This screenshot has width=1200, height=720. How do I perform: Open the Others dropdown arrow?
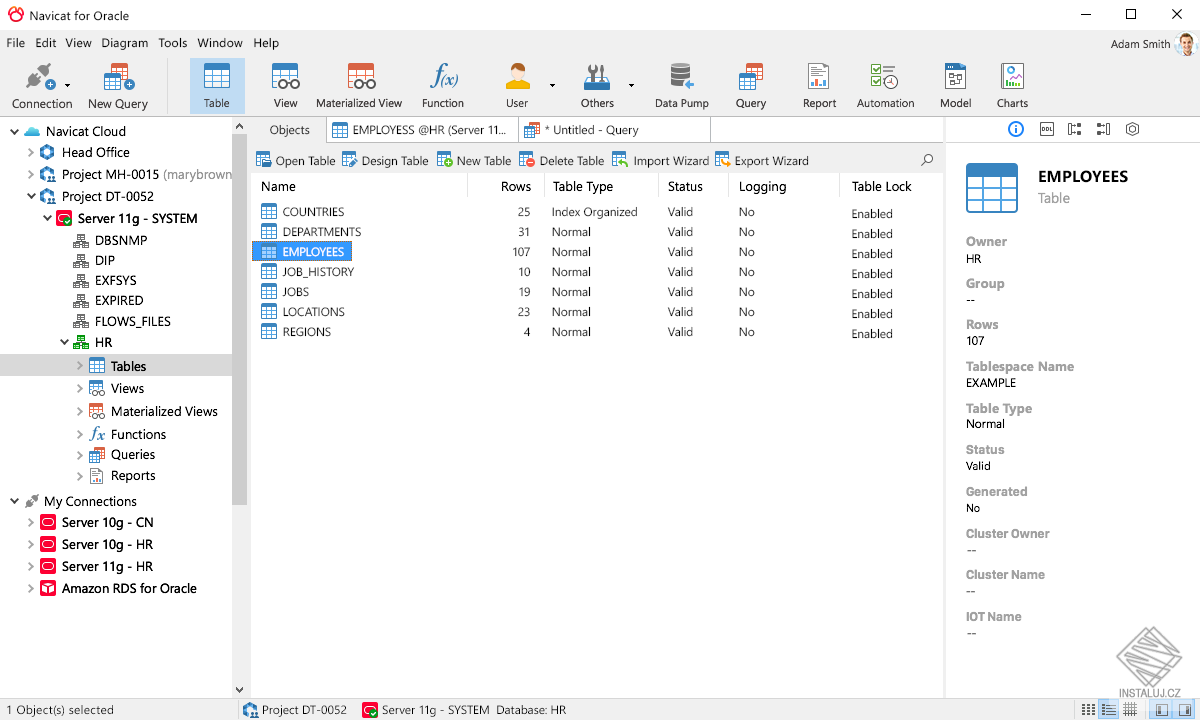coord(631,85)
